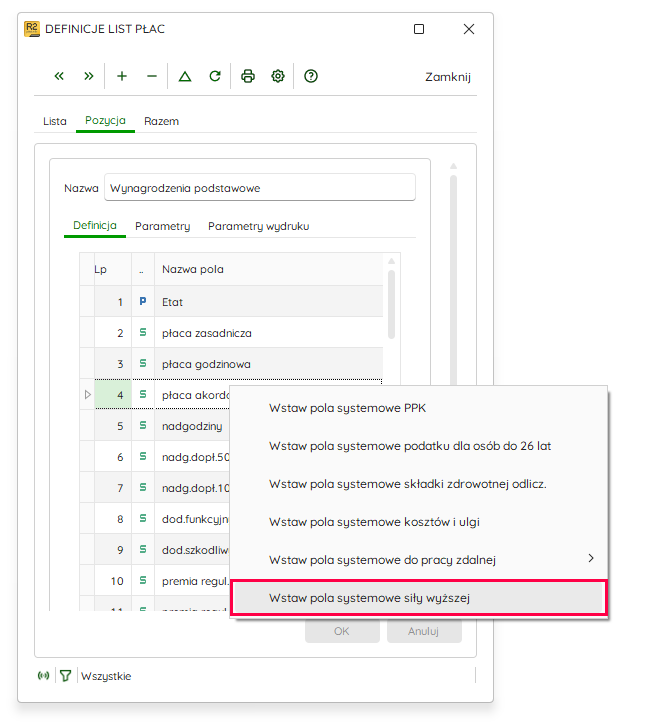
Task: Click the P type marker for Etat
Action: pyautogui.click(x=143, y=301)
